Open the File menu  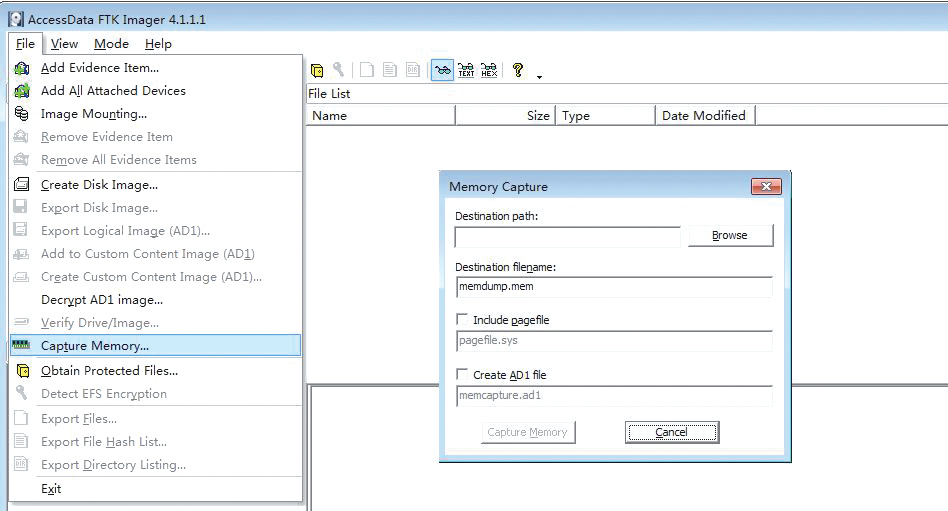coord(25,44)
